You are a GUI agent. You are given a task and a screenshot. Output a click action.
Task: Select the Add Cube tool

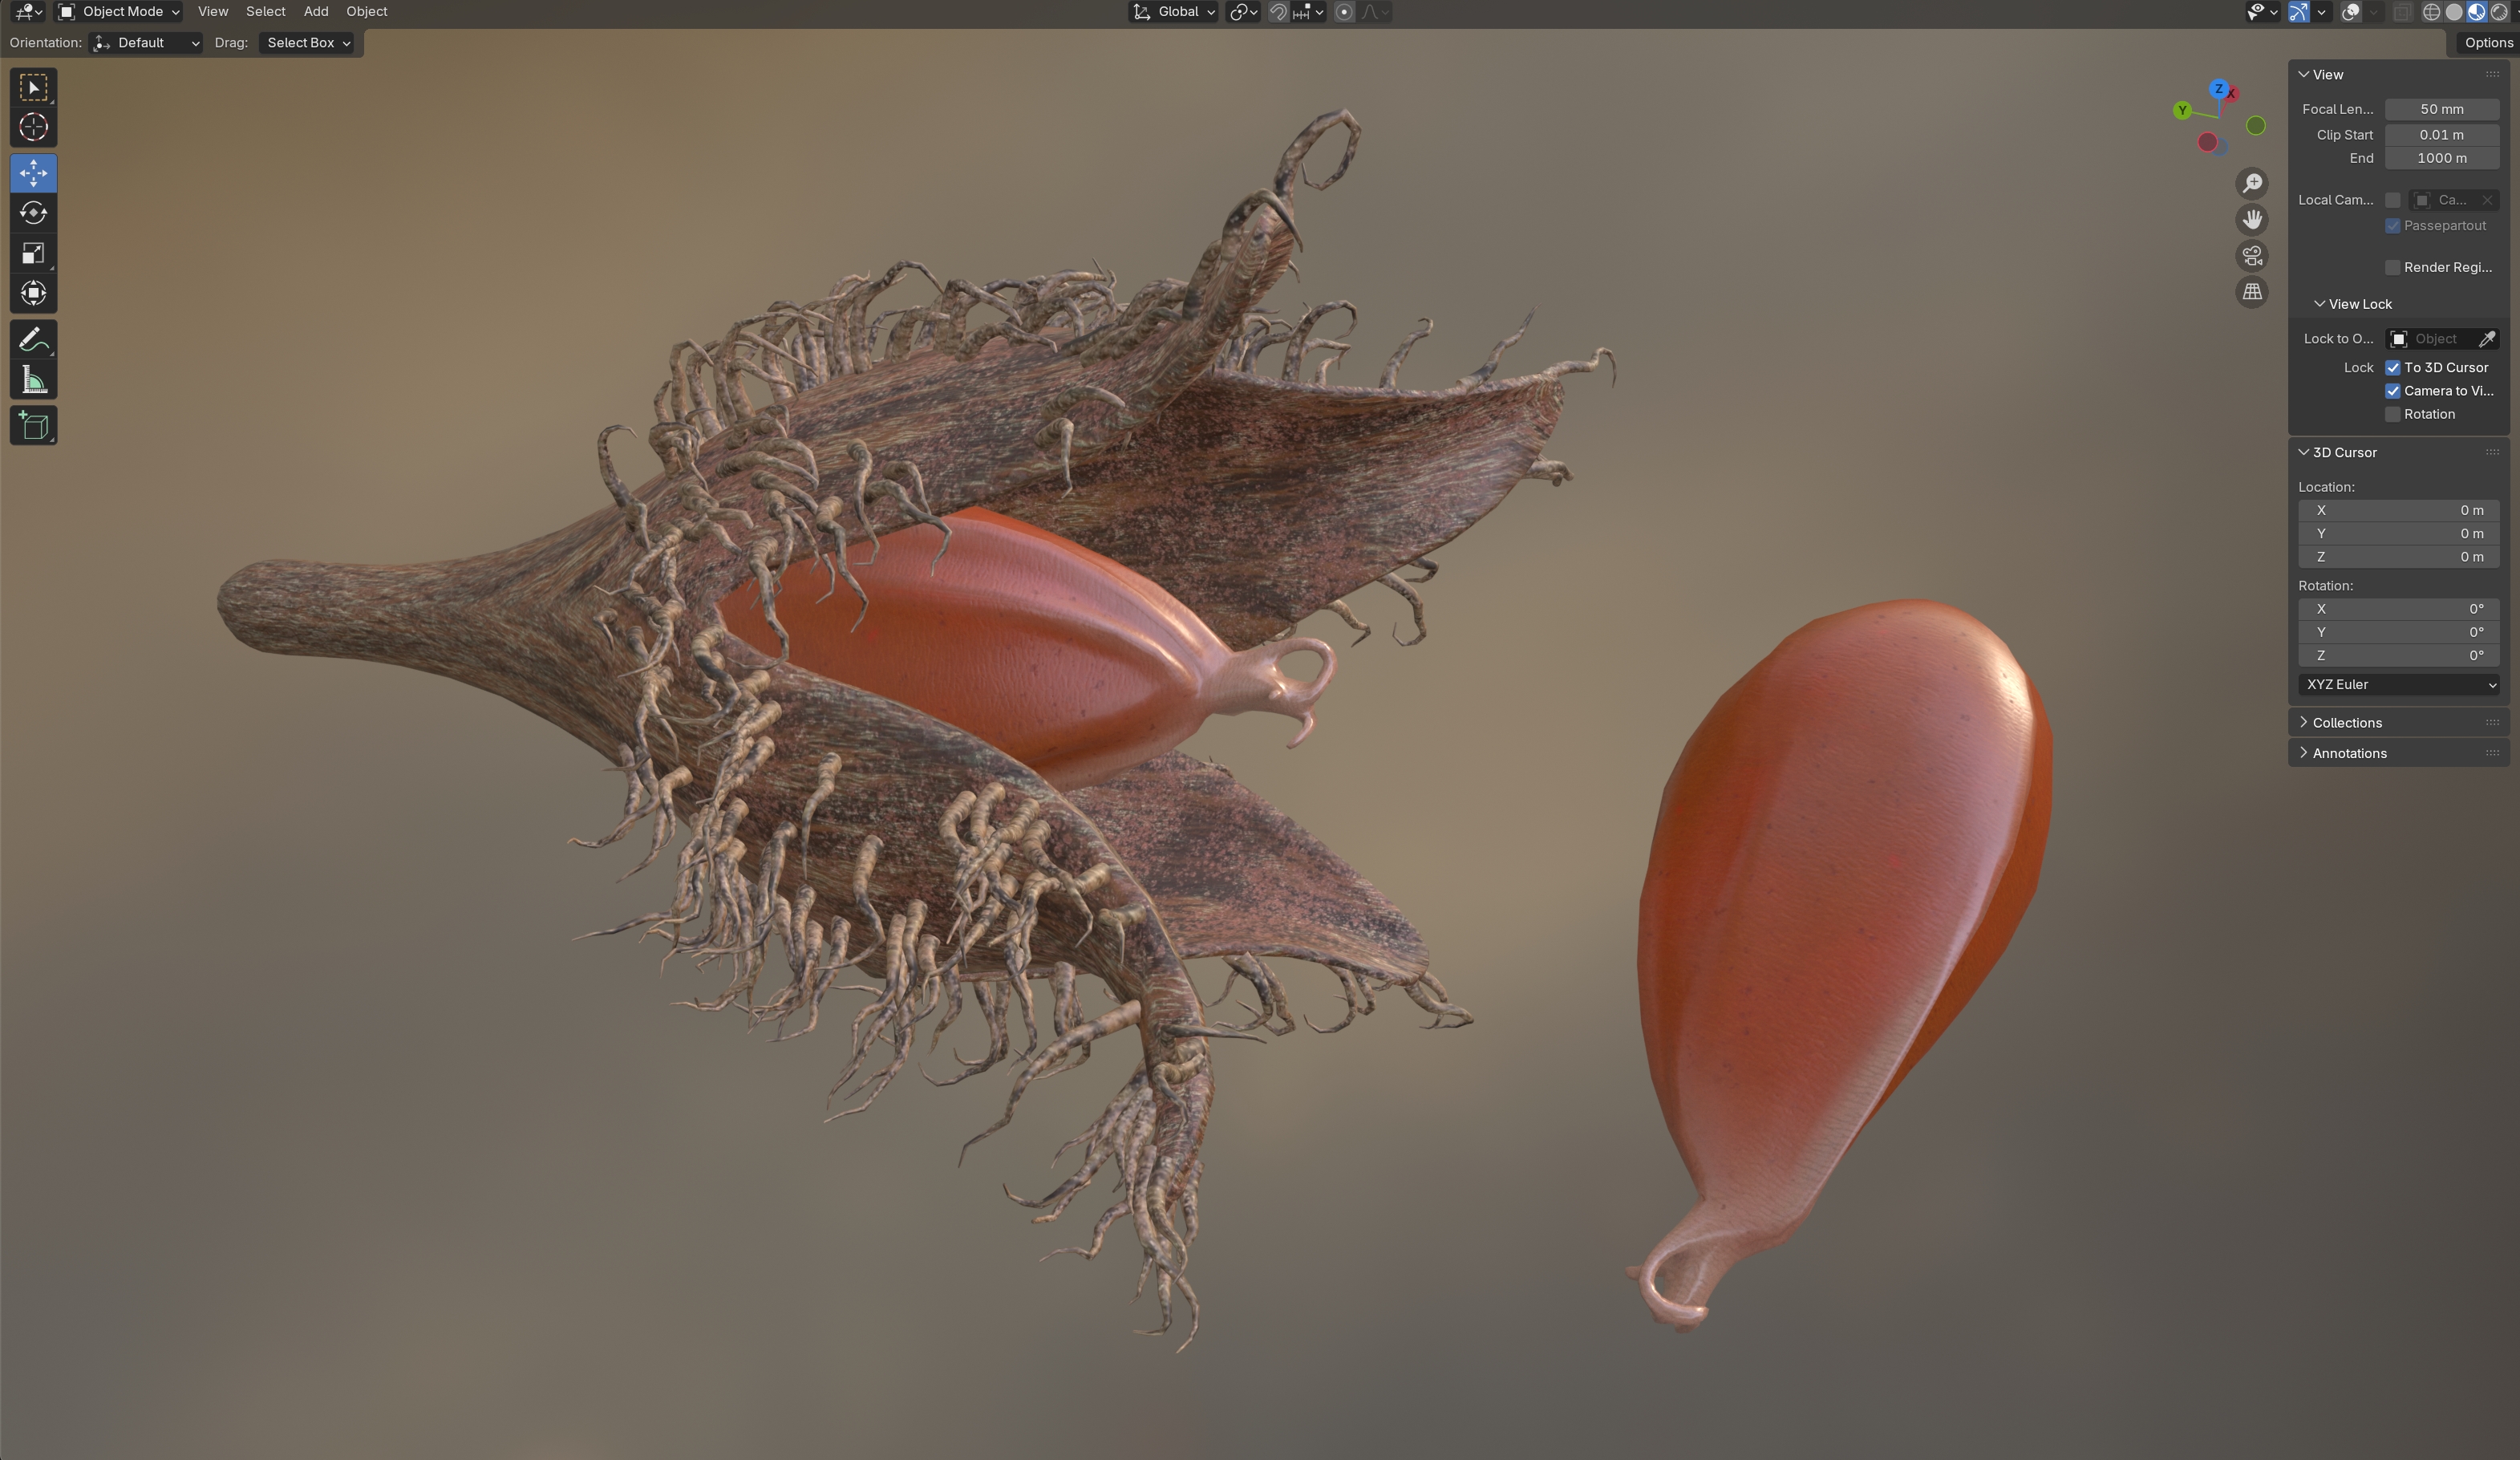(33, 426)
